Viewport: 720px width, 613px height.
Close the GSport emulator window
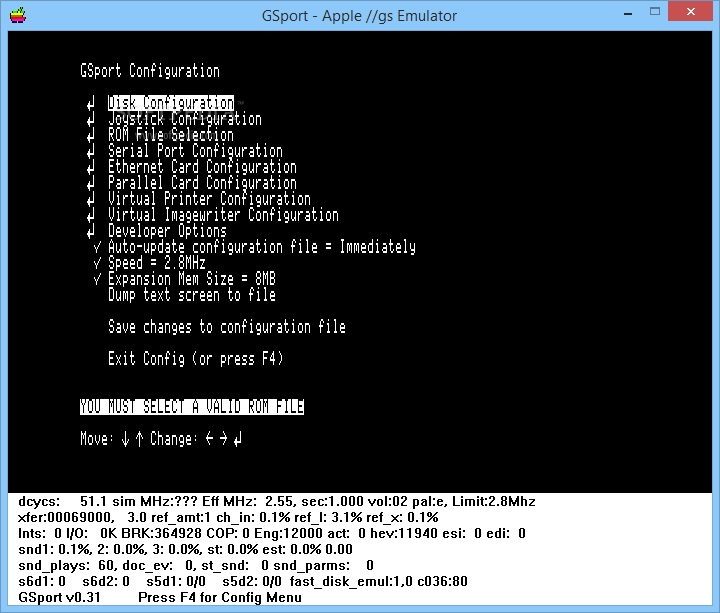691,11
